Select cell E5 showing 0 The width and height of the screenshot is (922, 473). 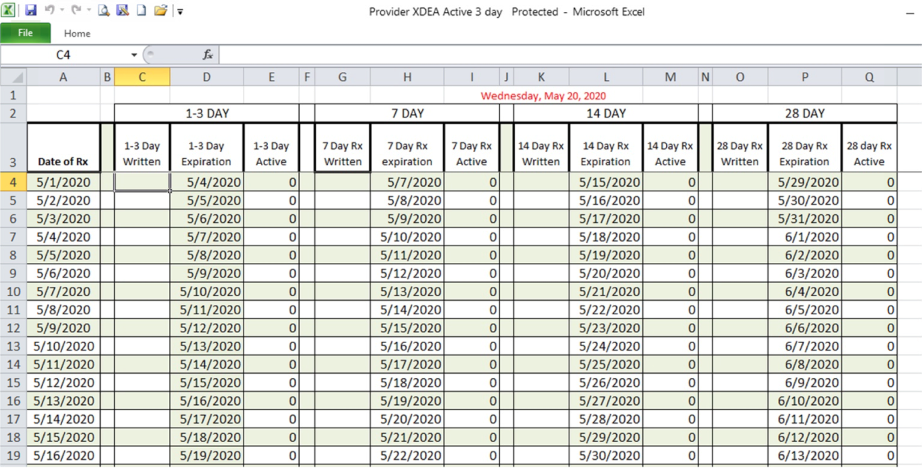tap(271, 201)
